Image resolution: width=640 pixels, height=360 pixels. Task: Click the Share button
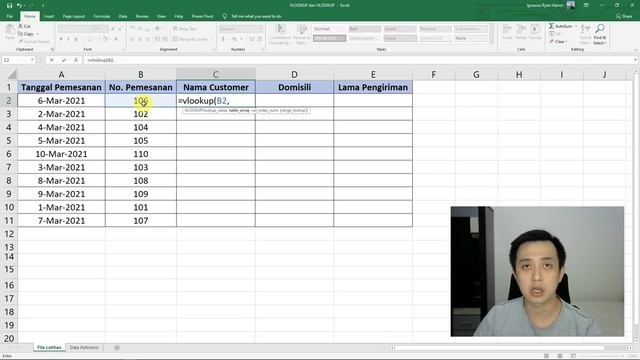point(624,16)
